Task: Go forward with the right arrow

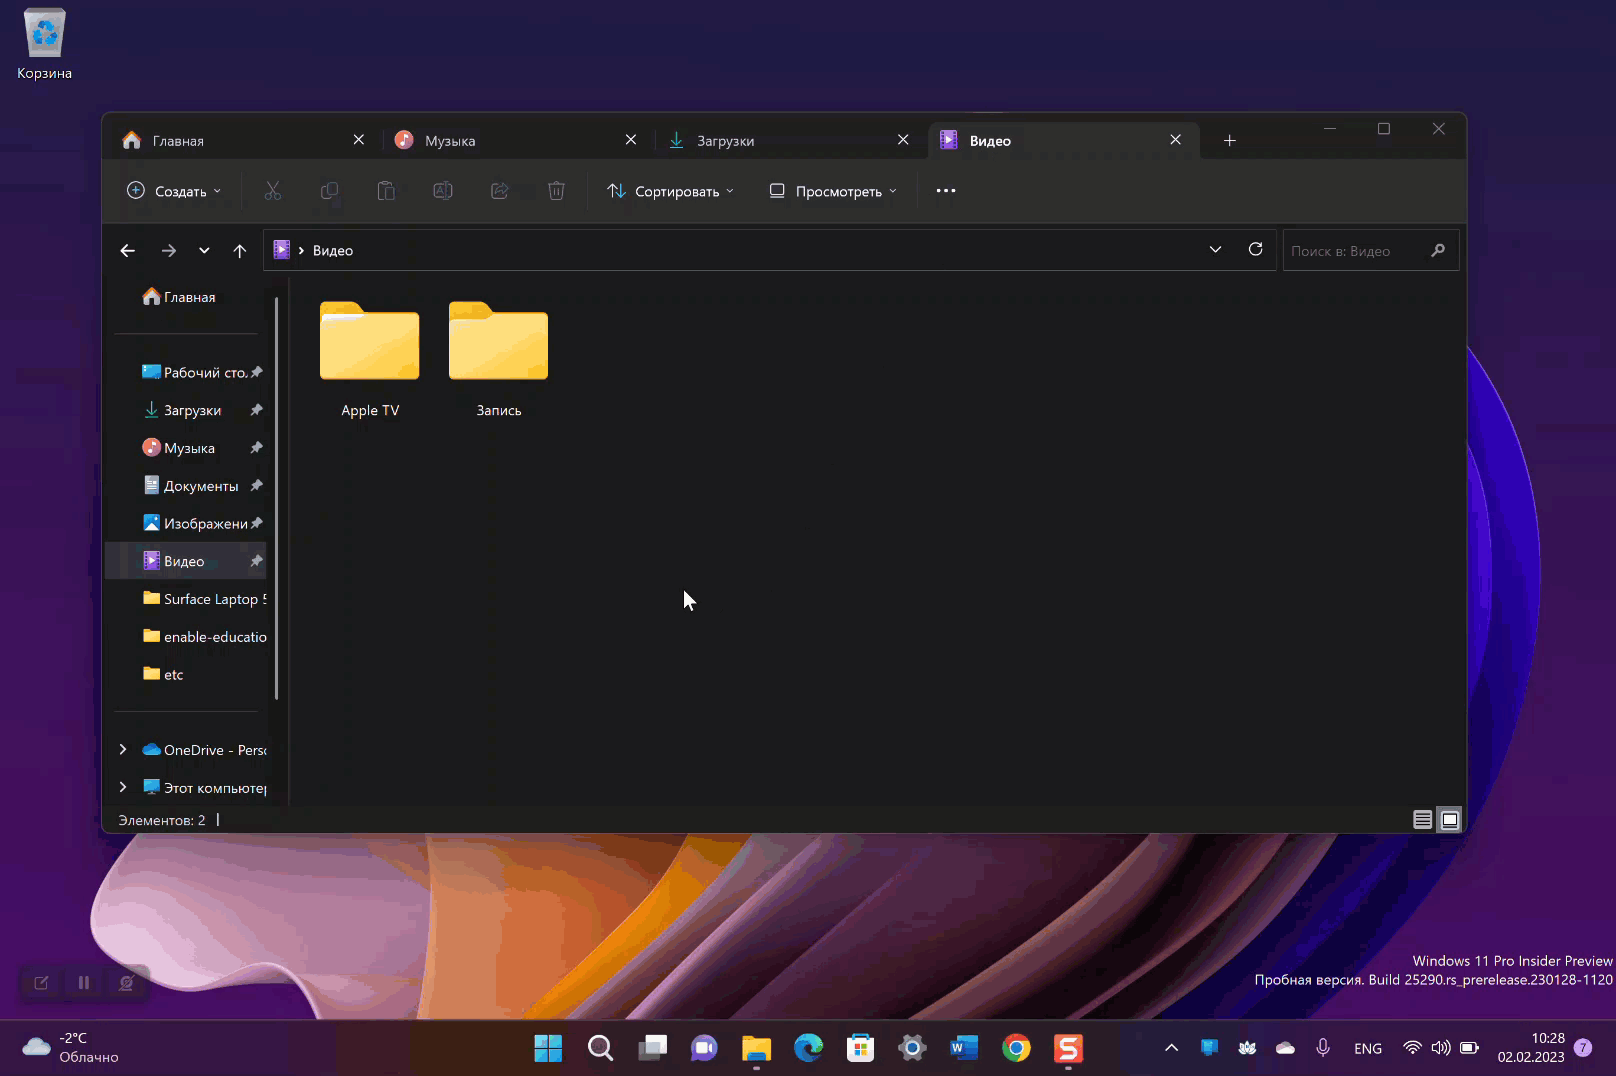Action: (x=169, y=251)
